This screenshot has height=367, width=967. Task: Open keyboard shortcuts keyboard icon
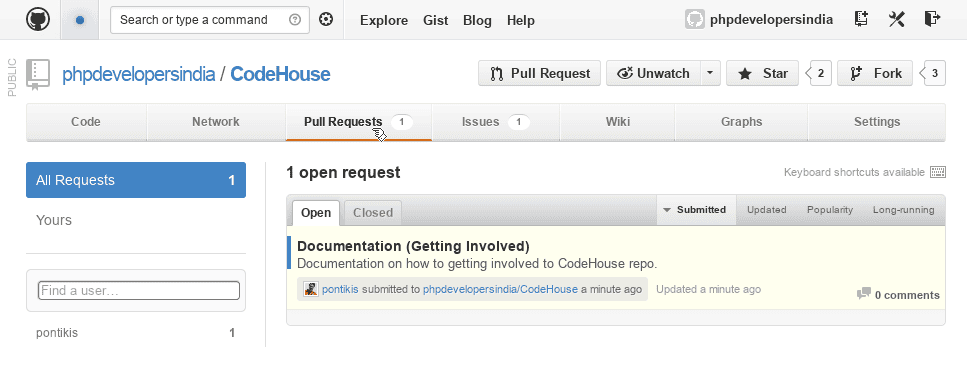[x=938, y=172]
